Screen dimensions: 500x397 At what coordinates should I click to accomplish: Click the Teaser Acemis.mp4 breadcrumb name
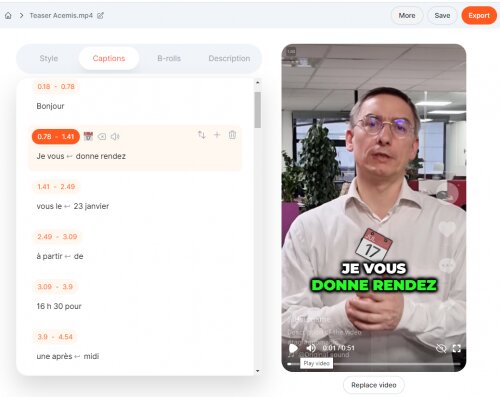61,15
